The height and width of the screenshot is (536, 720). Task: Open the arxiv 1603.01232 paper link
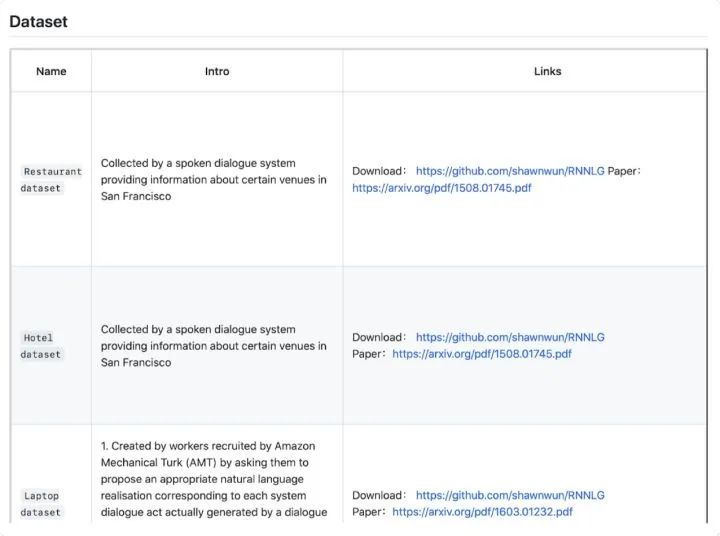click(x=482, y=512)
